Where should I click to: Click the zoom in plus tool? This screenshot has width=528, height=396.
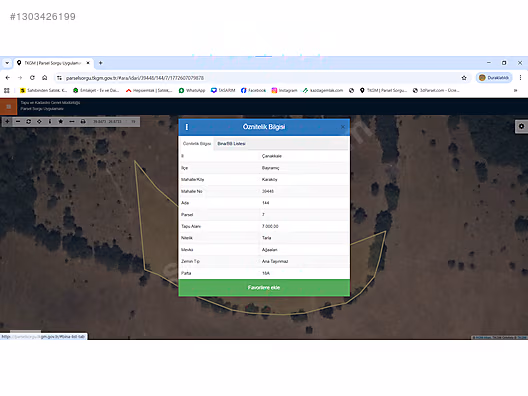pyautogui.click(x=7, y=122)
